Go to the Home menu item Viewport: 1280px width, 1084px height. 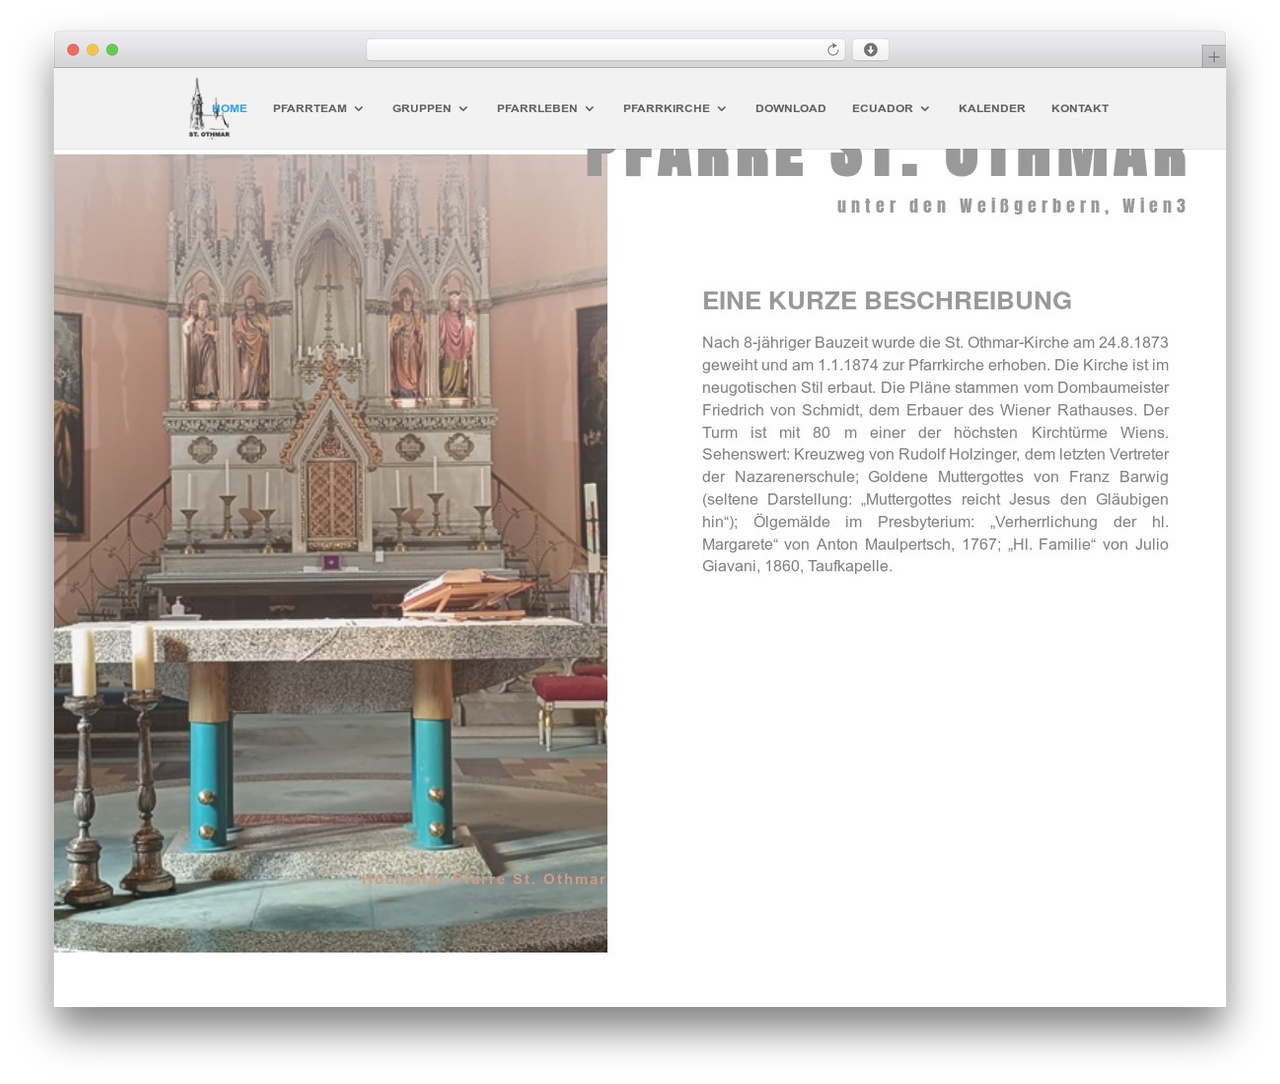pyautogui.click(x=230, y=108)
